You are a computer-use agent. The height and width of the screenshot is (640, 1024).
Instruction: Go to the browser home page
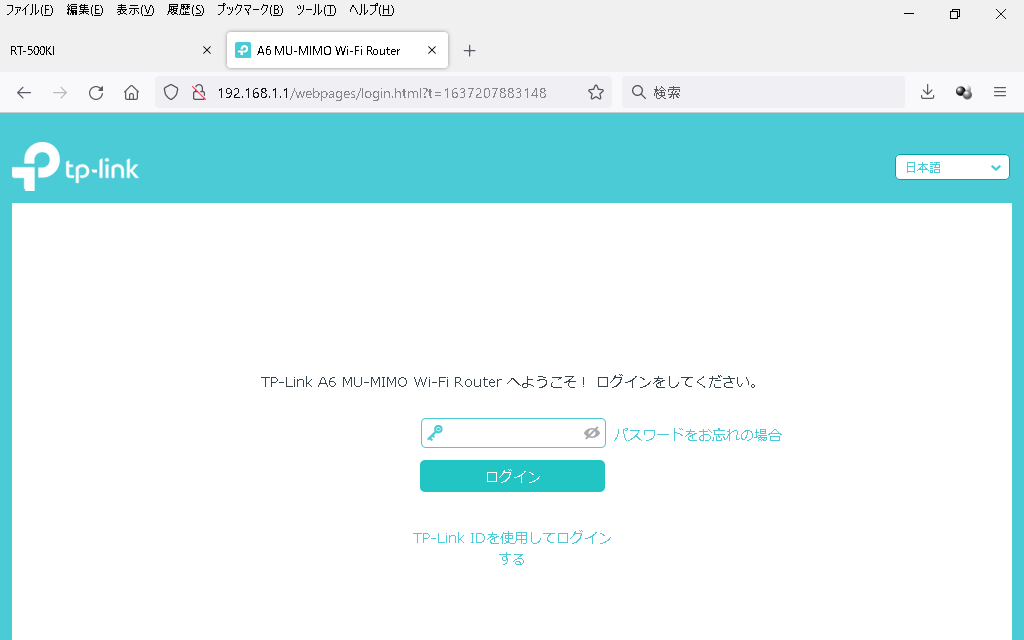pos(131,93)
